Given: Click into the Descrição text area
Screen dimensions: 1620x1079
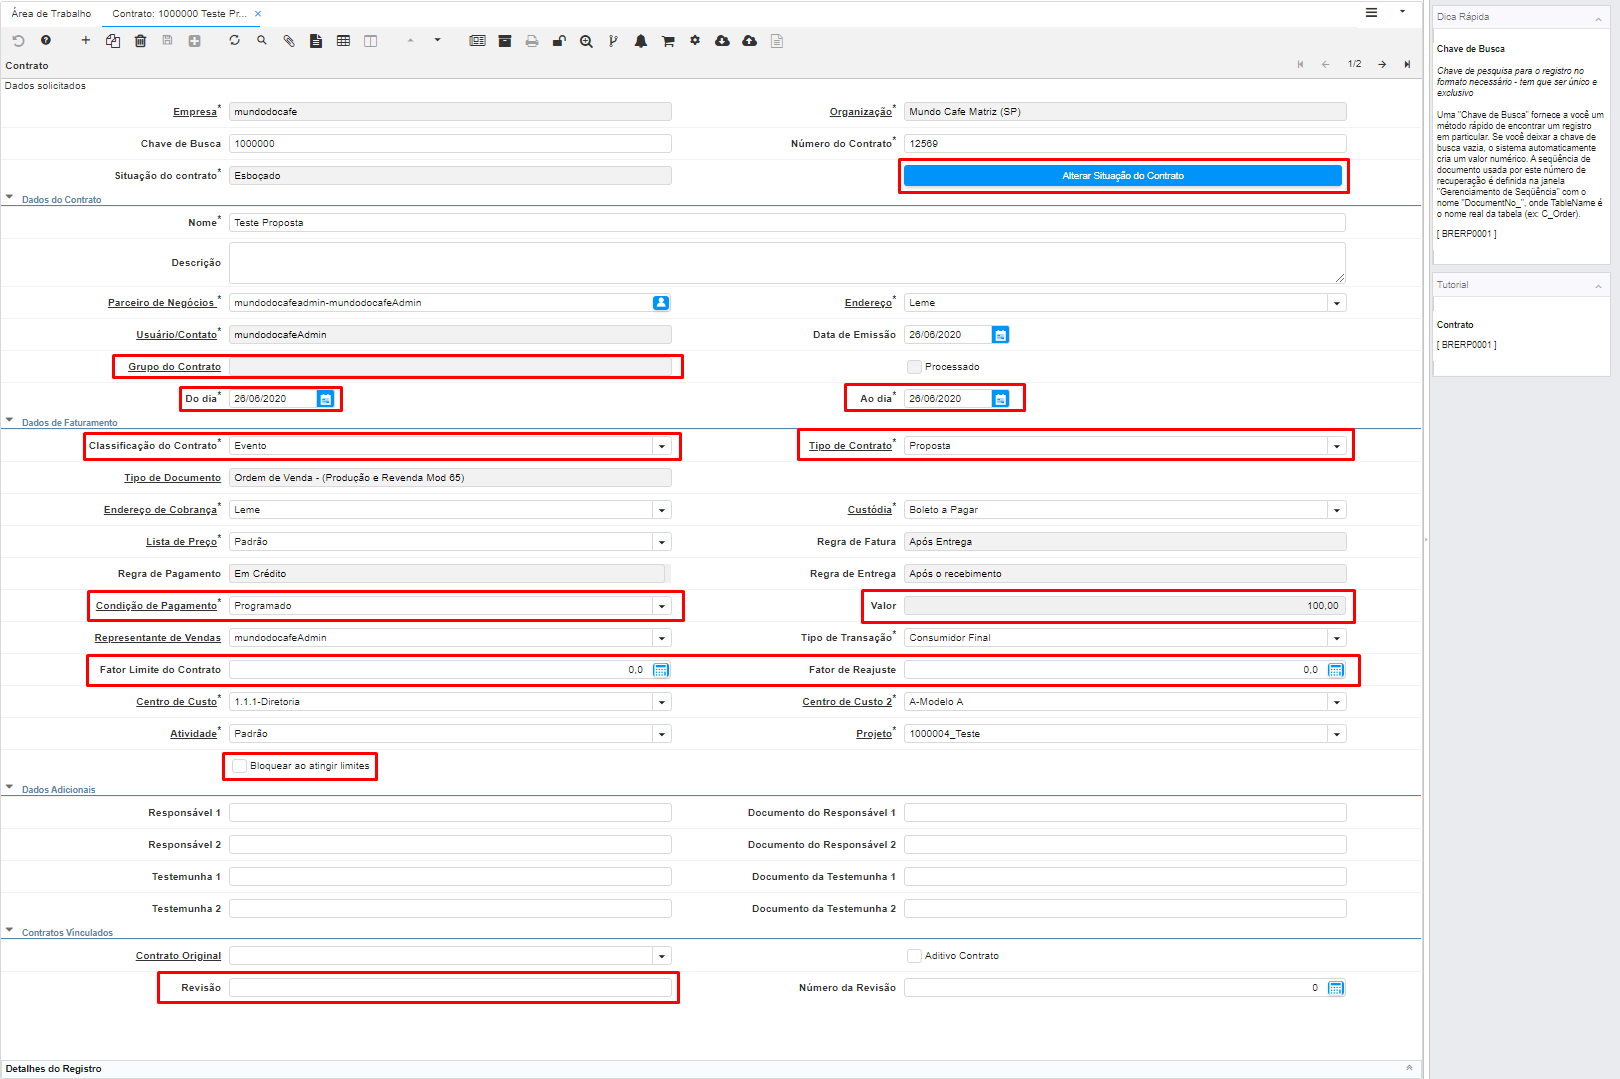Looking at the screenshot, I should pyautogui.click(x=786, y=263).
